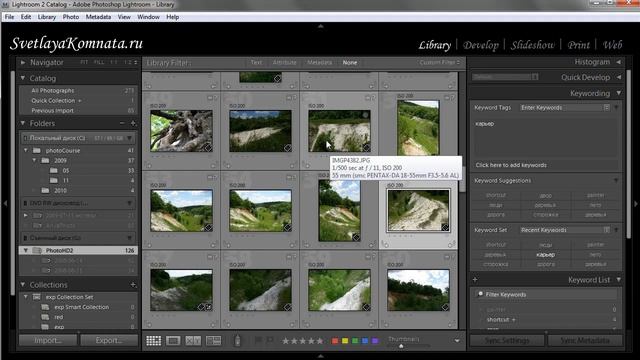Open the Metadata menu

click(98, 17)
